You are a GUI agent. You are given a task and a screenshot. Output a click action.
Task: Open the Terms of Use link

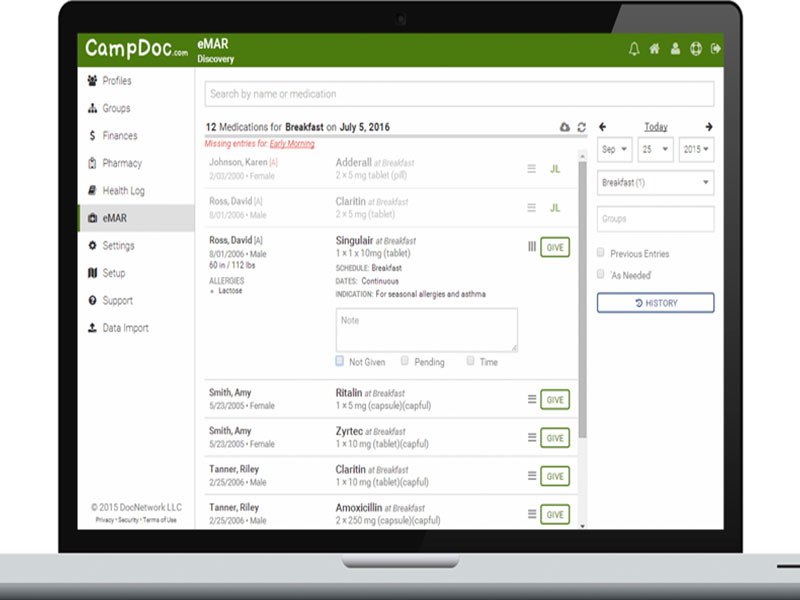pos(160,520)
